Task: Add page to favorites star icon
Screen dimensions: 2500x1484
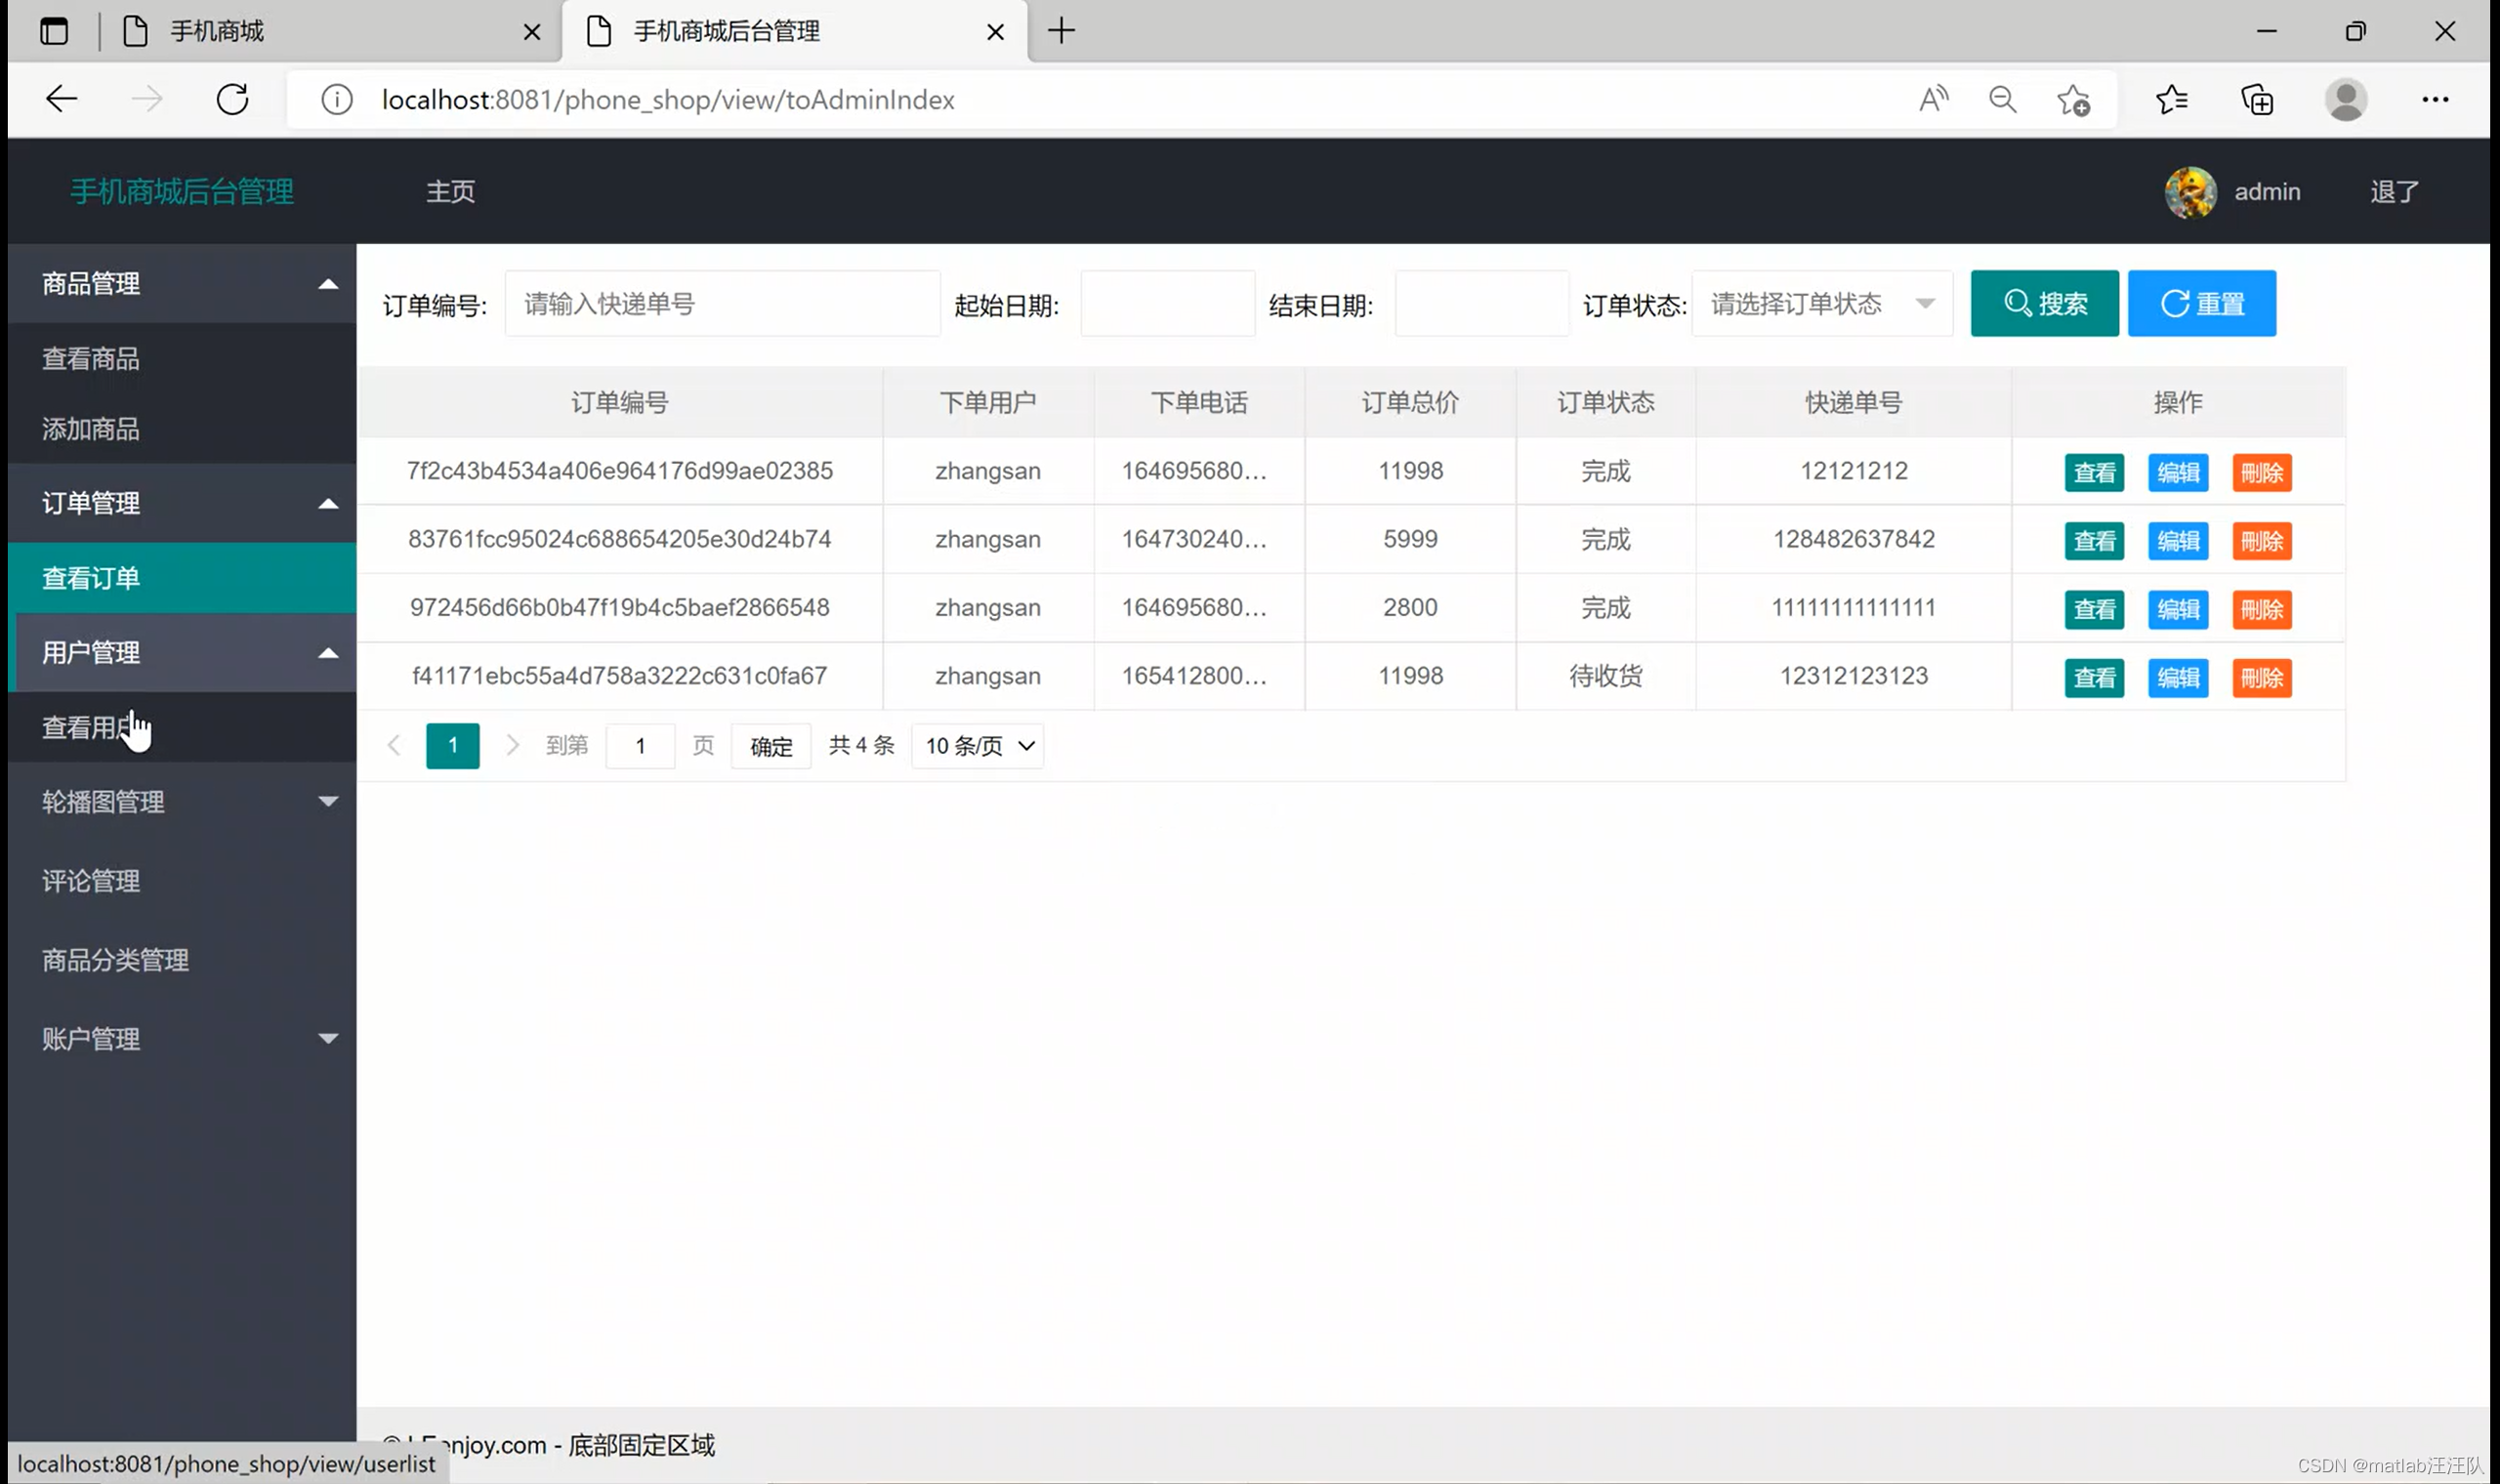Action: click(x=2073, y=99)
